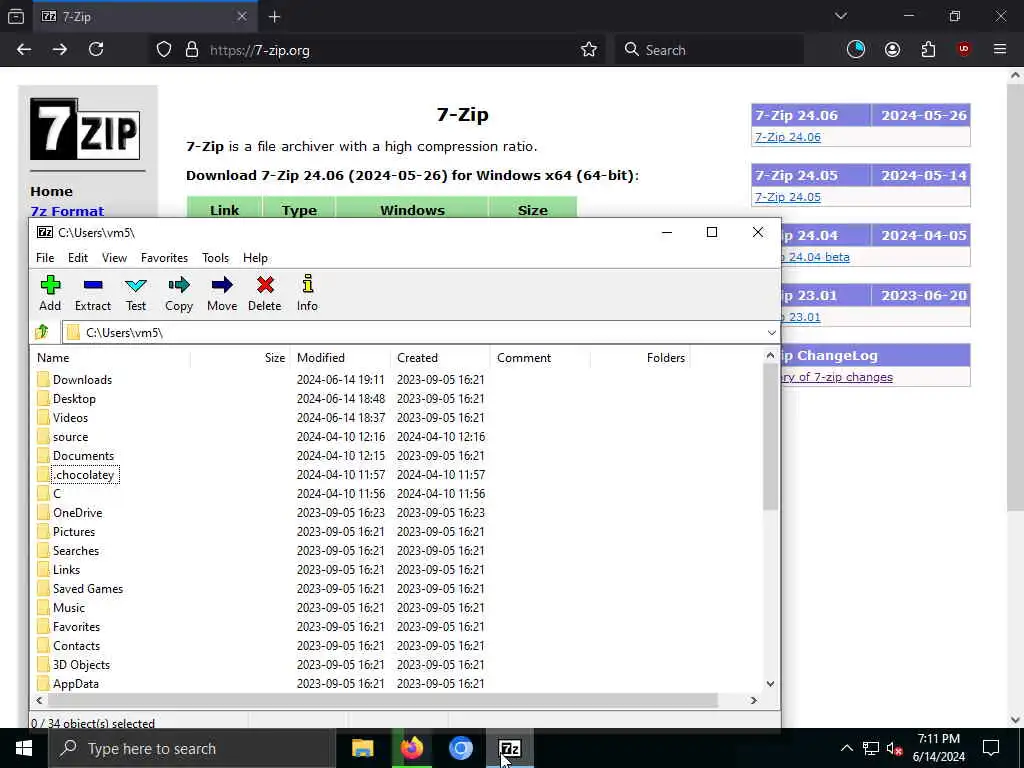Sort by the Modified column header
This screenshot has width=1024, height=768.
[341, 358]
